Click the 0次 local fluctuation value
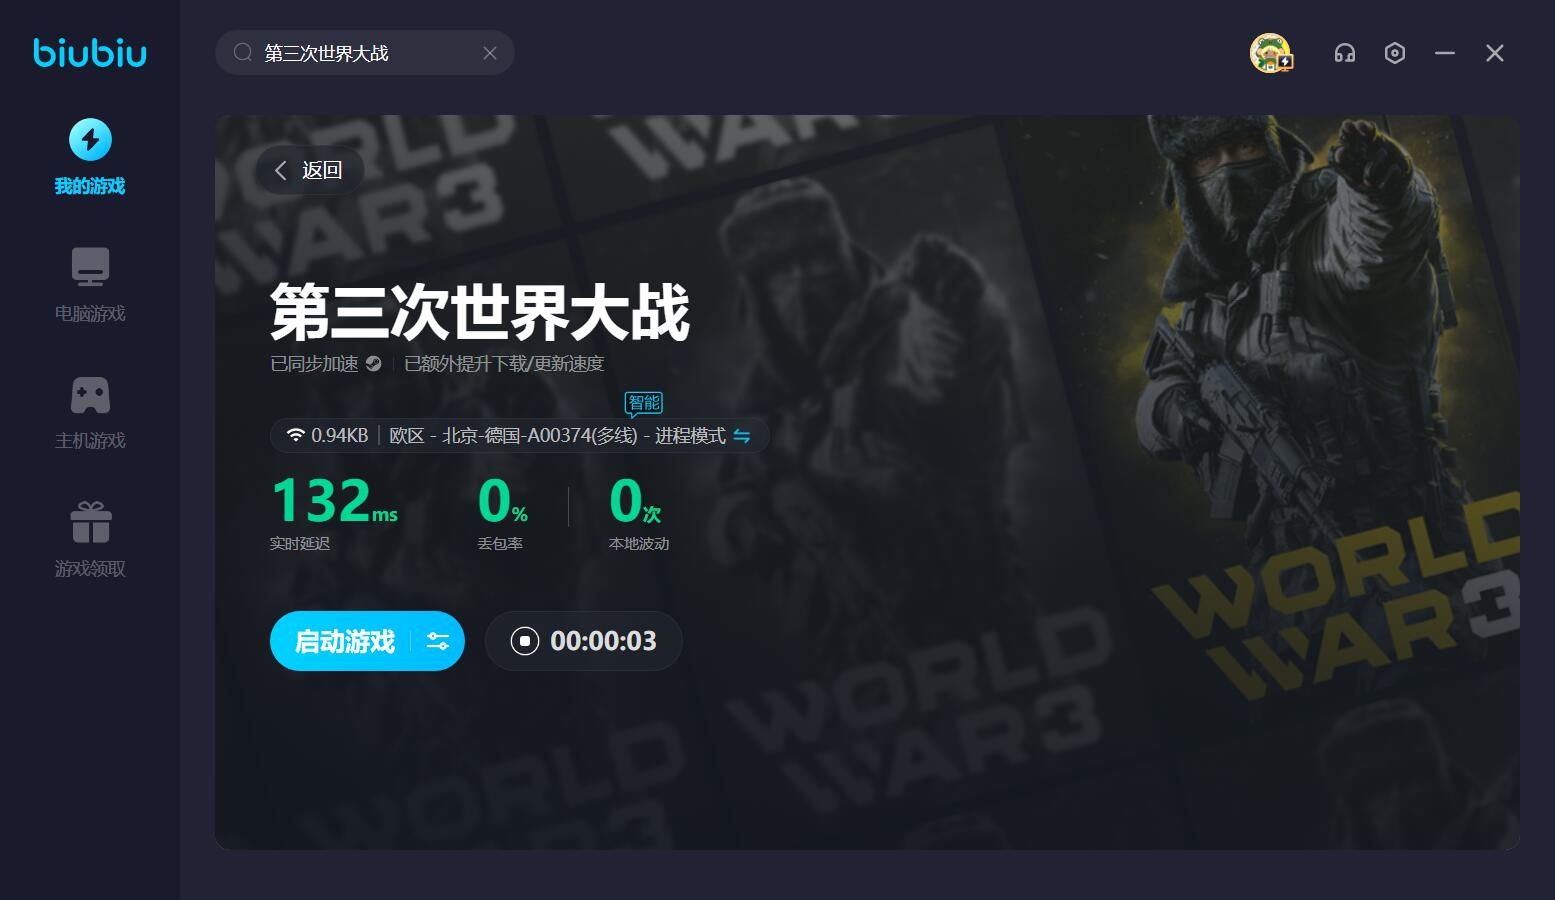 pos(635,501)
